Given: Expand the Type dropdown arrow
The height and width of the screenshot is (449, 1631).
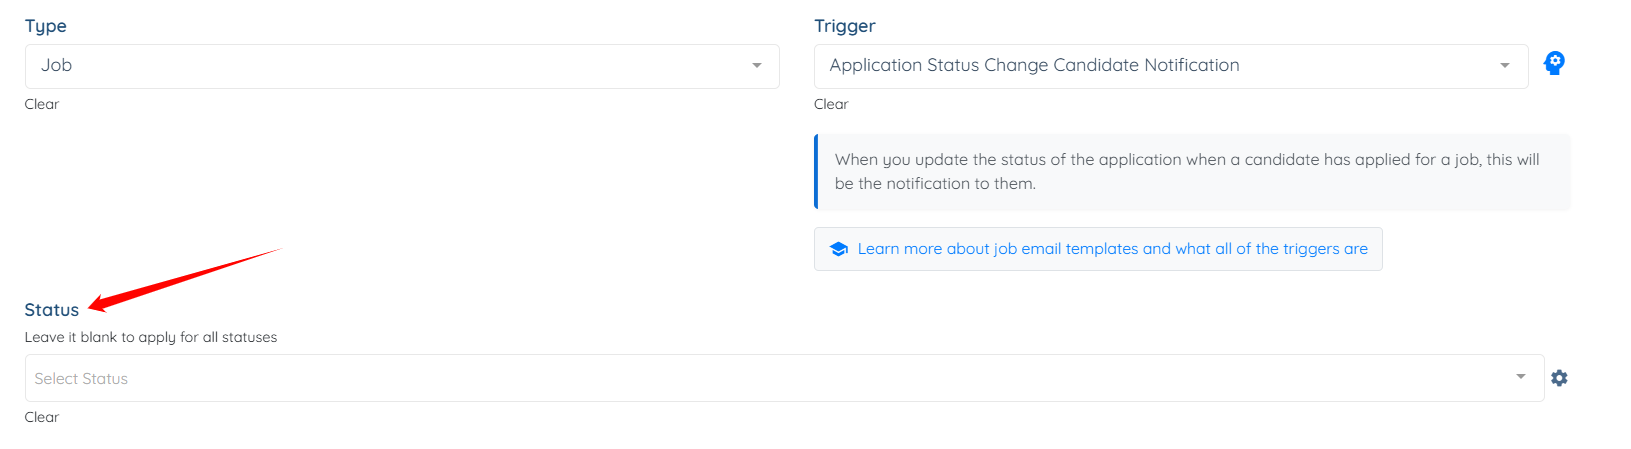Looking at the screenshot, I should coord(757,66).
